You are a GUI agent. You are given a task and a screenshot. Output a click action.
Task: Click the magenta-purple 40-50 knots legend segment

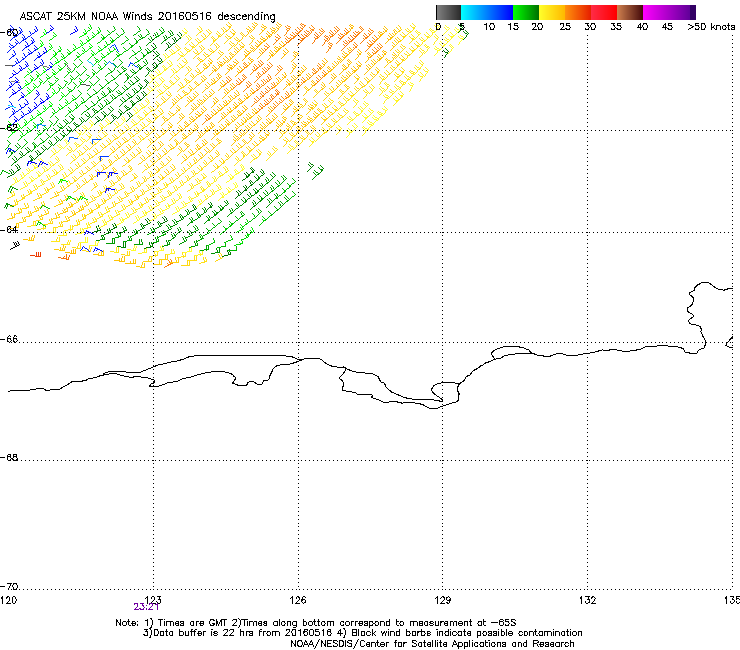click(669, 12)
